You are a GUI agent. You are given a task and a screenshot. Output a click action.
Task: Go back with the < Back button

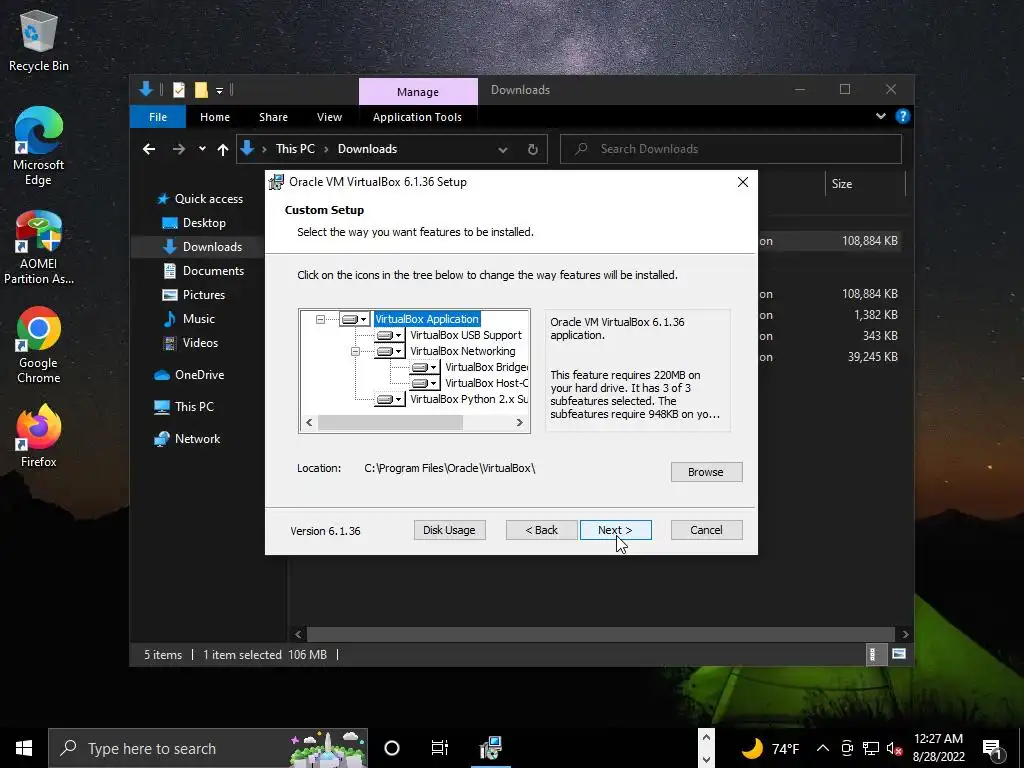tap(541, 530)
